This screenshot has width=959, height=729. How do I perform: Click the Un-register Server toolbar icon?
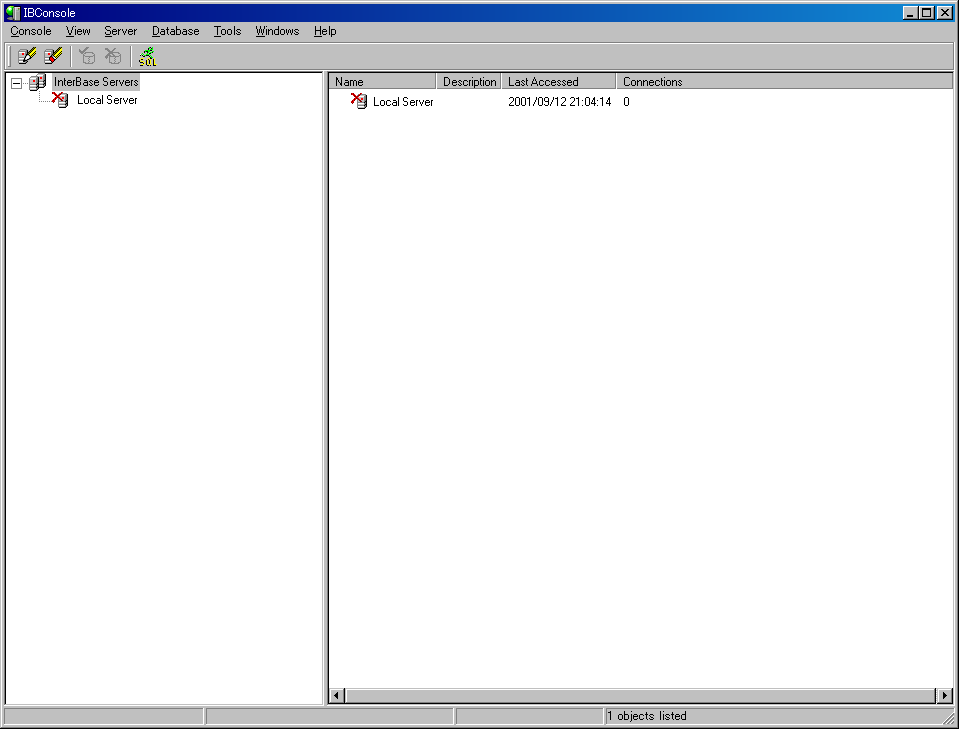pos(53,56)
